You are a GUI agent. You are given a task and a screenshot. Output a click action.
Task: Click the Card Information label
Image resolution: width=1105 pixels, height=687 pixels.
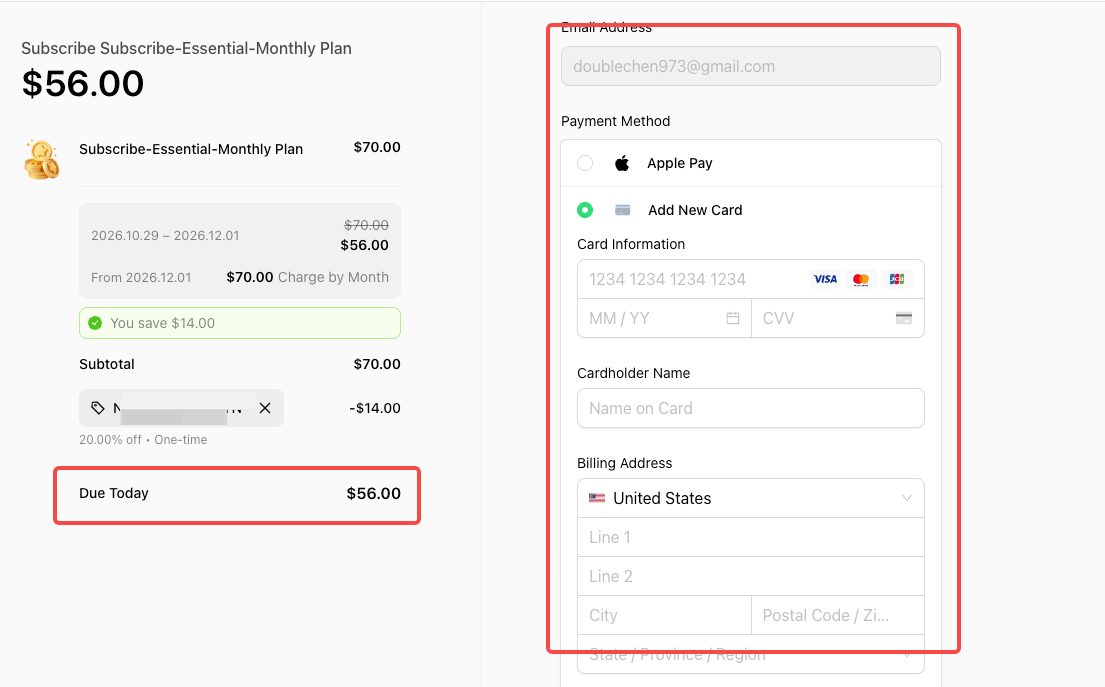point(631,245)
